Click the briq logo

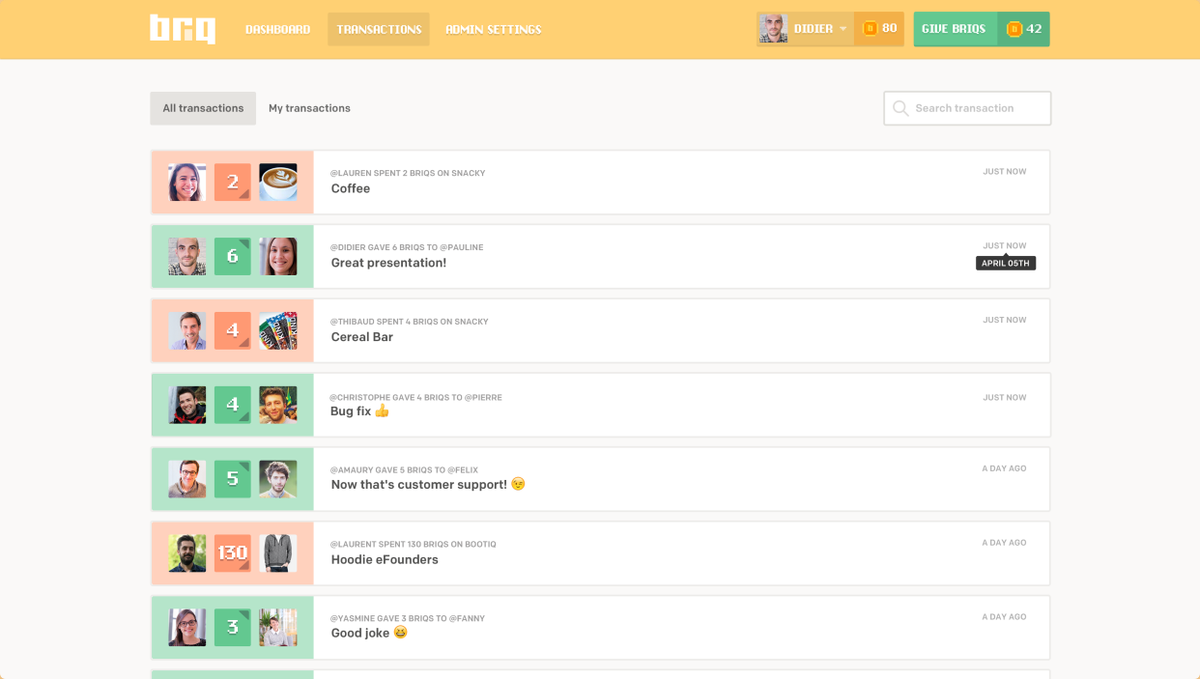tap(183, 29)
